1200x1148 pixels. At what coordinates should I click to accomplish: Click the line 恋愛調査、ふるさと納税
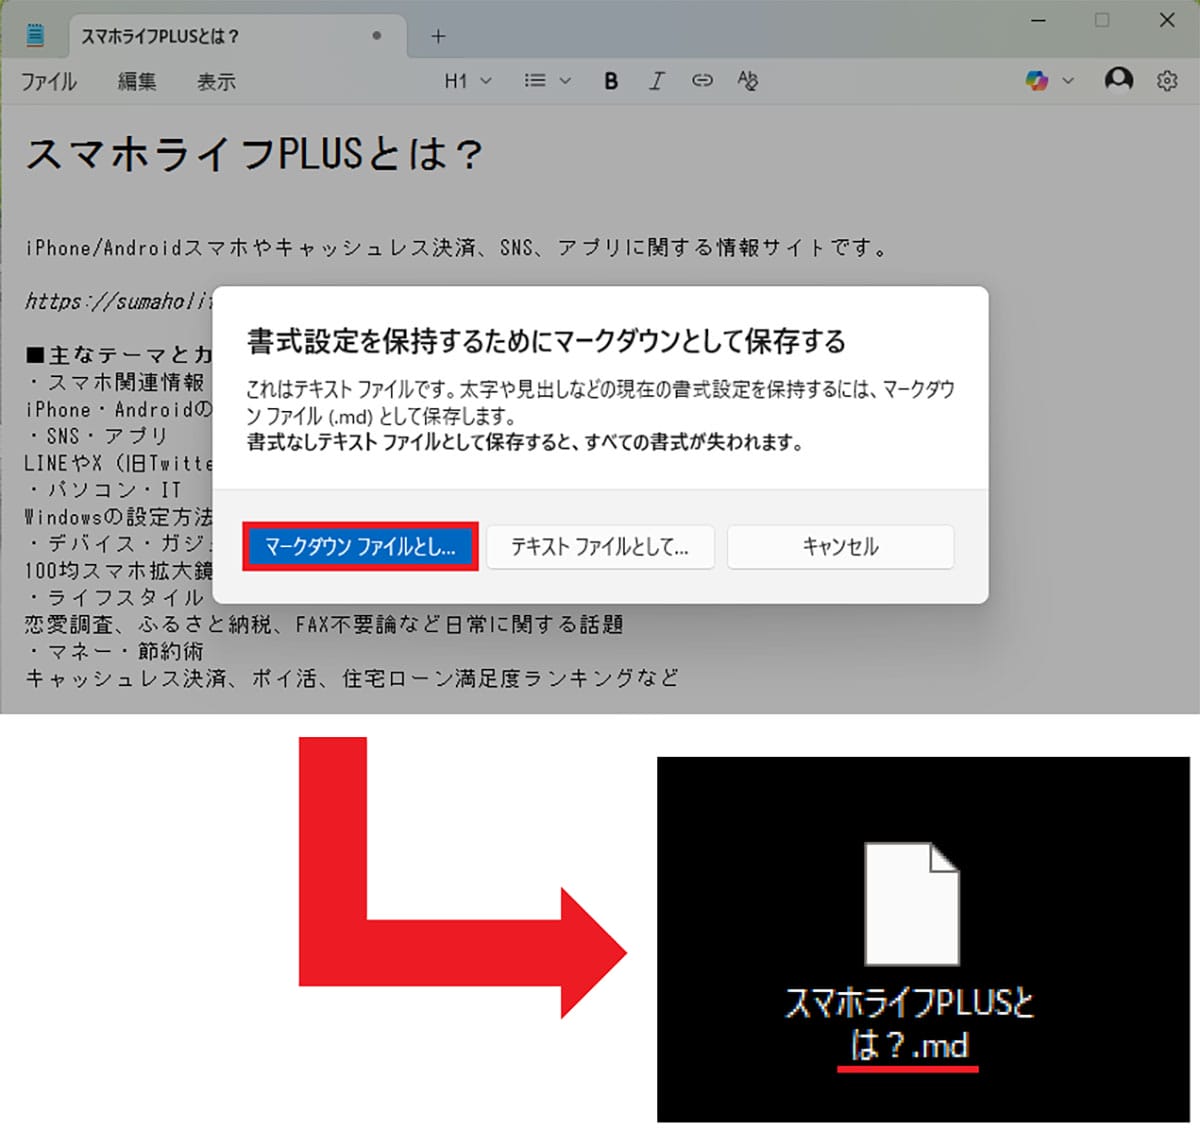coord(324,624)
